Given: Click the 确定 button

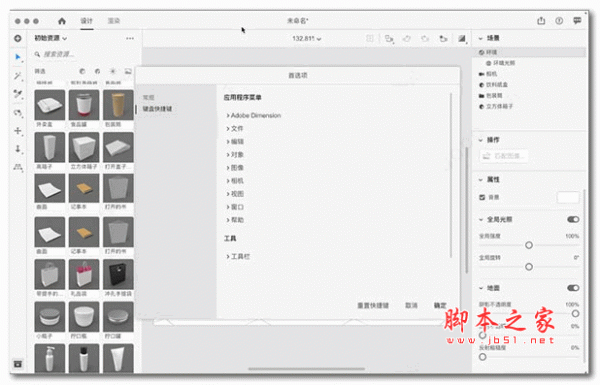Looking at the screenshot, I should coord(440,305).
